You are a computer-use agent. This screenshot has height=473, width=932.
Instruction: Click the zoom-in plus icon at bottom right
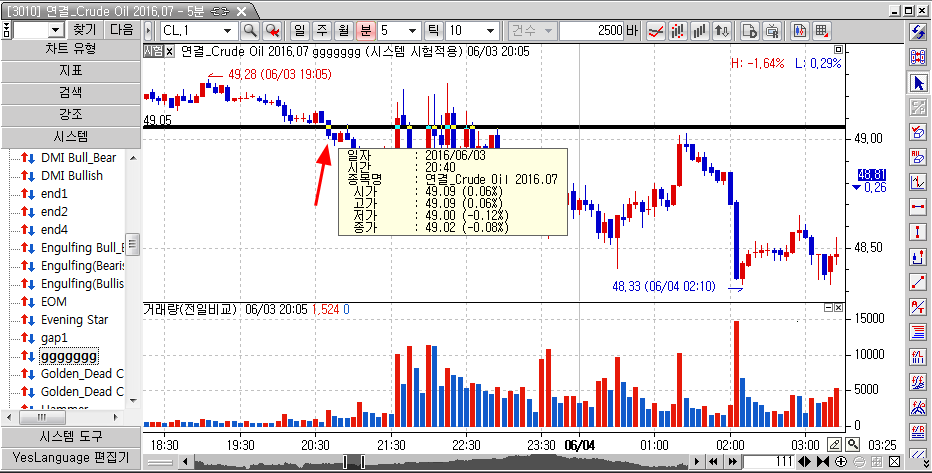(x=840, y=461)
